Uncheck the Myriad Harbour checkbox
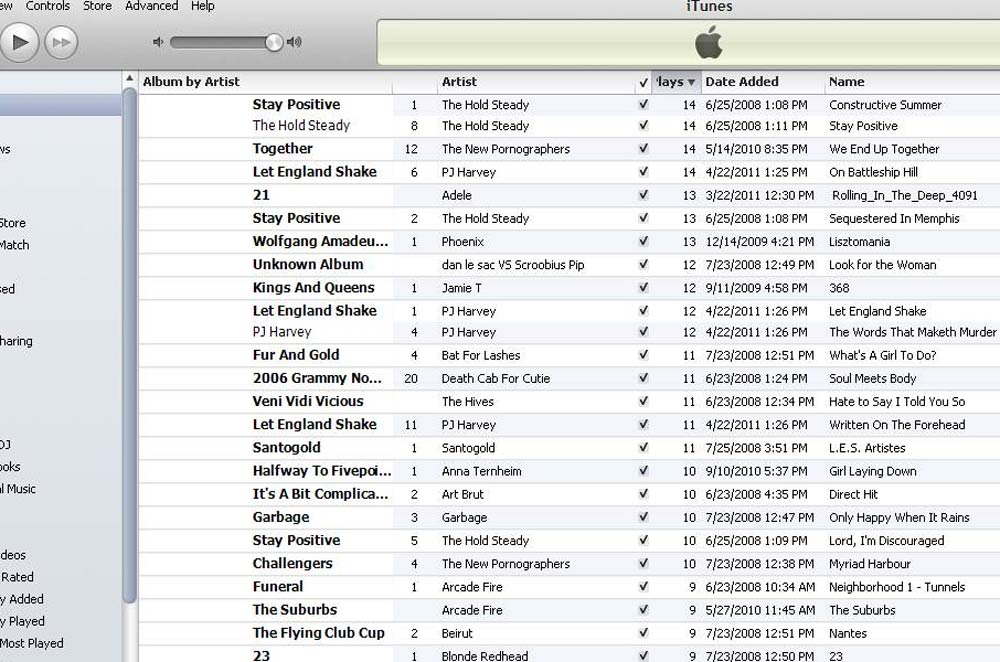The image size is (1000, 662). tap(643, 563)
